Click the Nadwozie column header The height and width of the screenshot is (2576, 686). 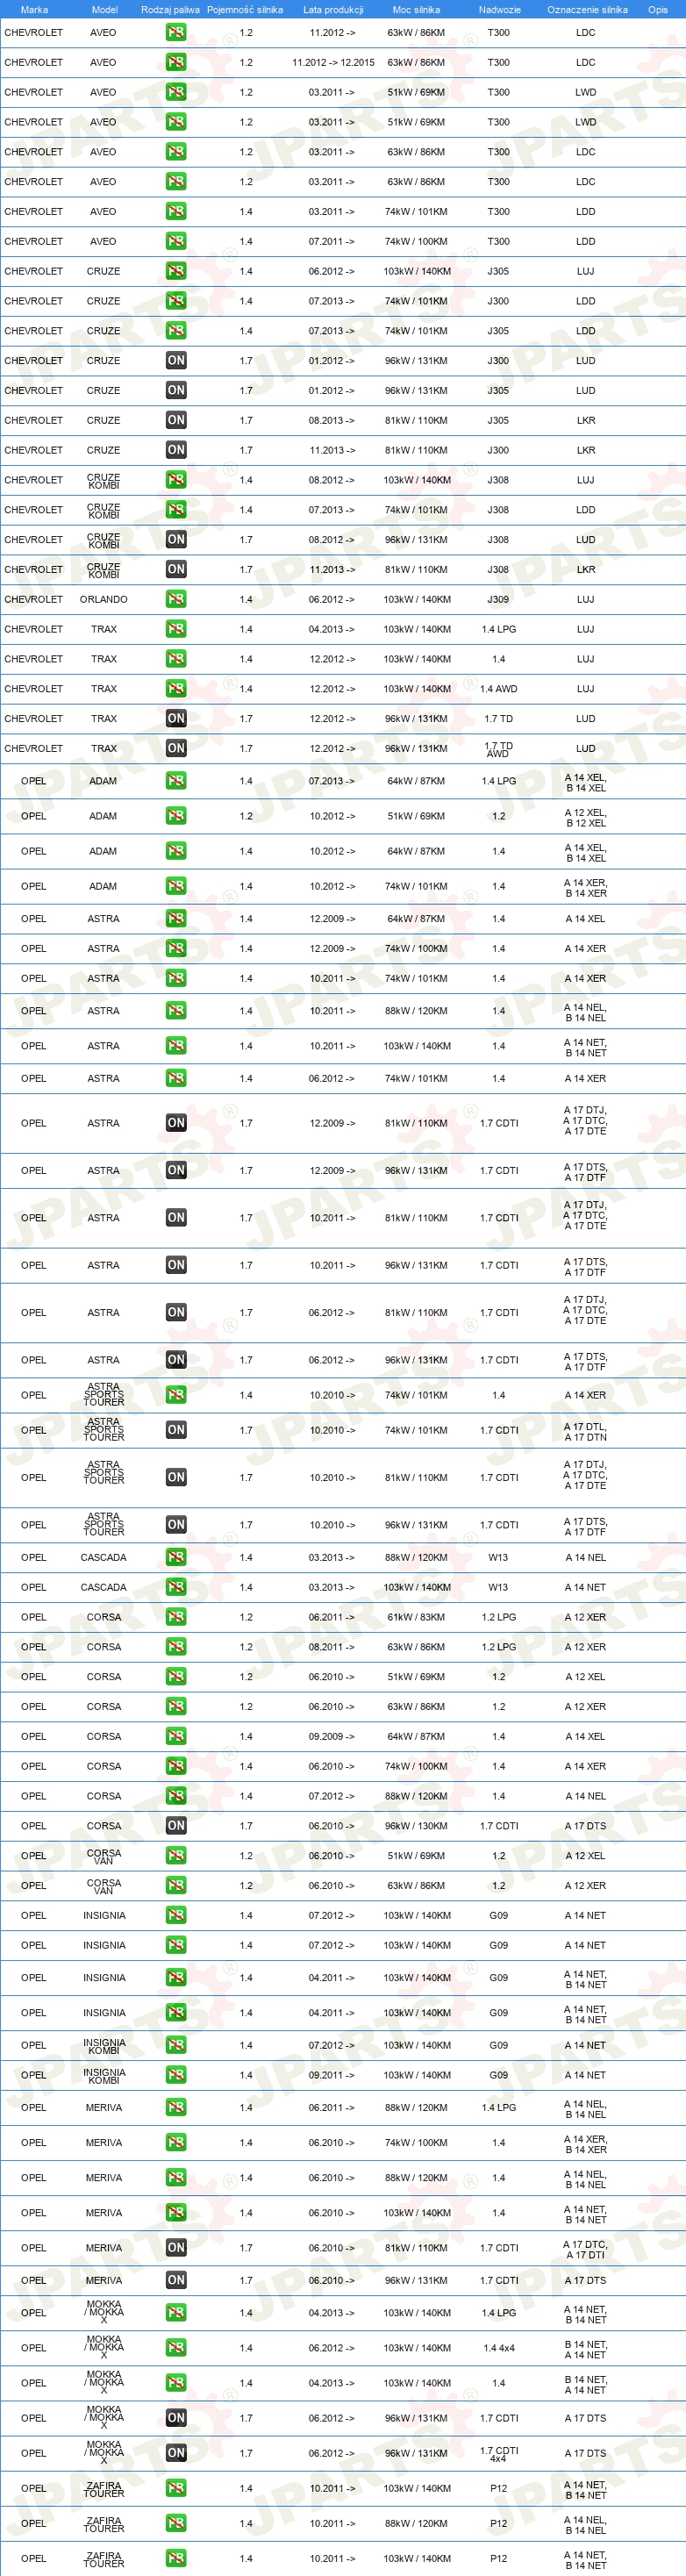point(499,9)
